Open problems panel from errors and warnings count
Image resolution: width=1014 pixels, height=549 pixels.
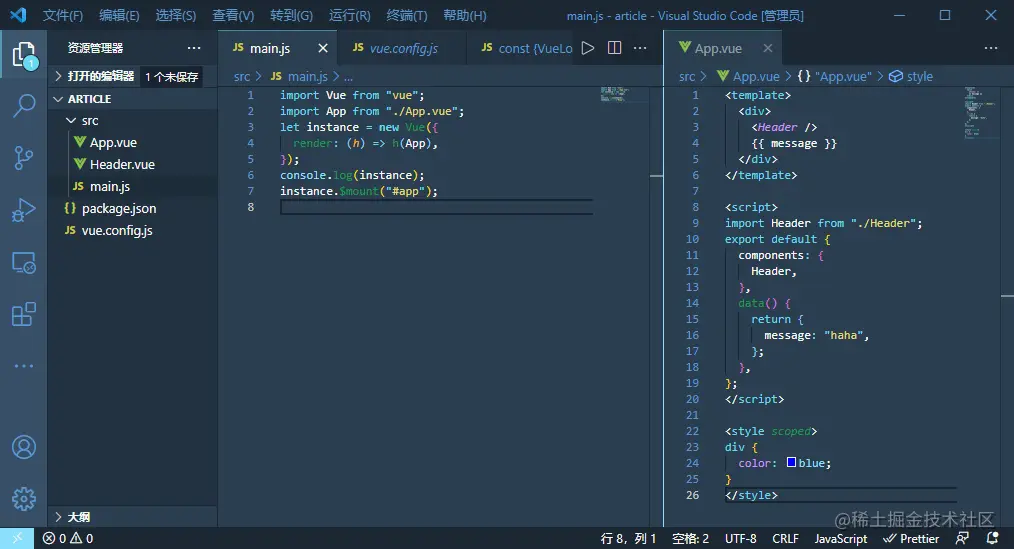click(68, 538)
